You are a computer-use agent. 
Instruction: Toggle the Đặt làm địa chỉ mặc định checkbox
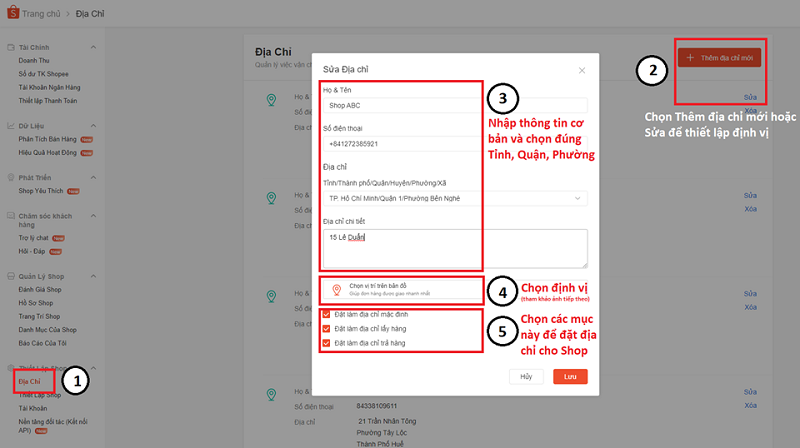327,314
